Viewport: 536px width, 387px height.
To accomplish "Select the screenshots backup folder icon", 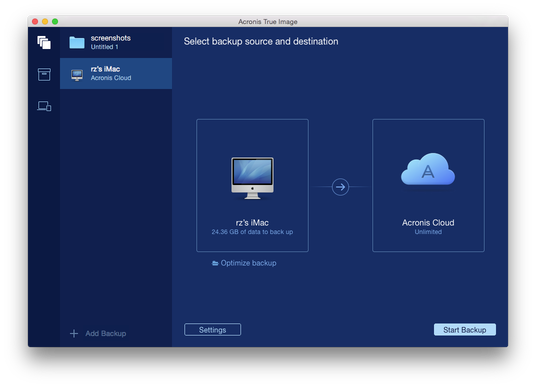I will point(77,43).
